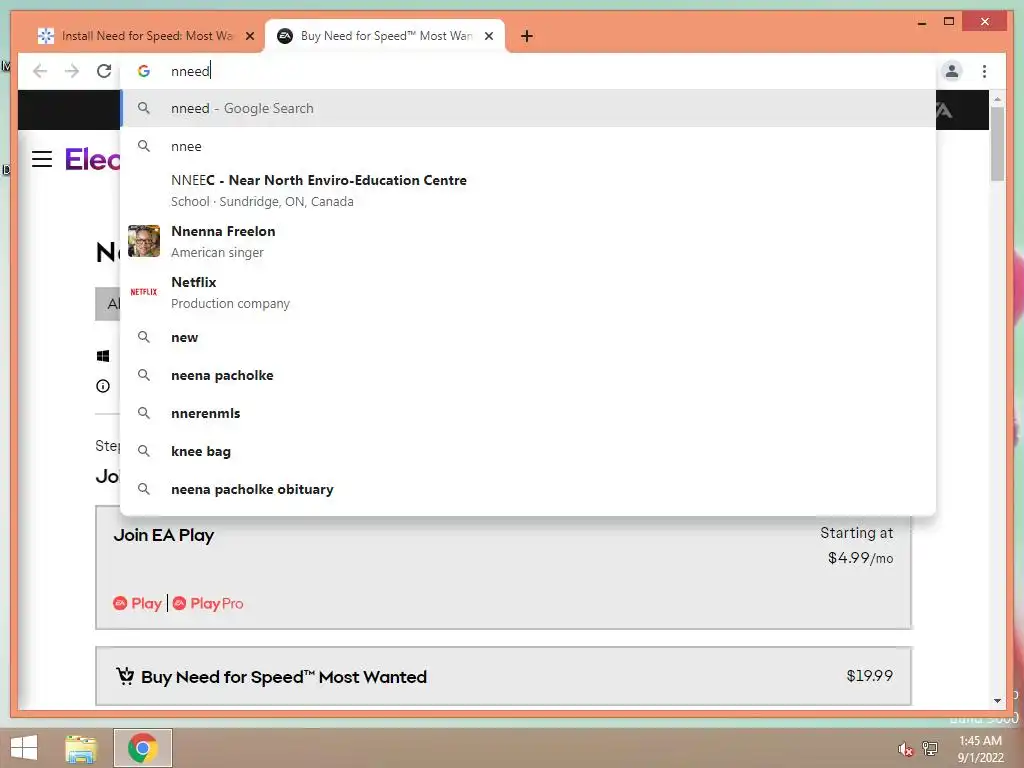Close the Install Need for Speed tab
The height and width of the screenshot is (768, 1024).
(x=249, y=37)
